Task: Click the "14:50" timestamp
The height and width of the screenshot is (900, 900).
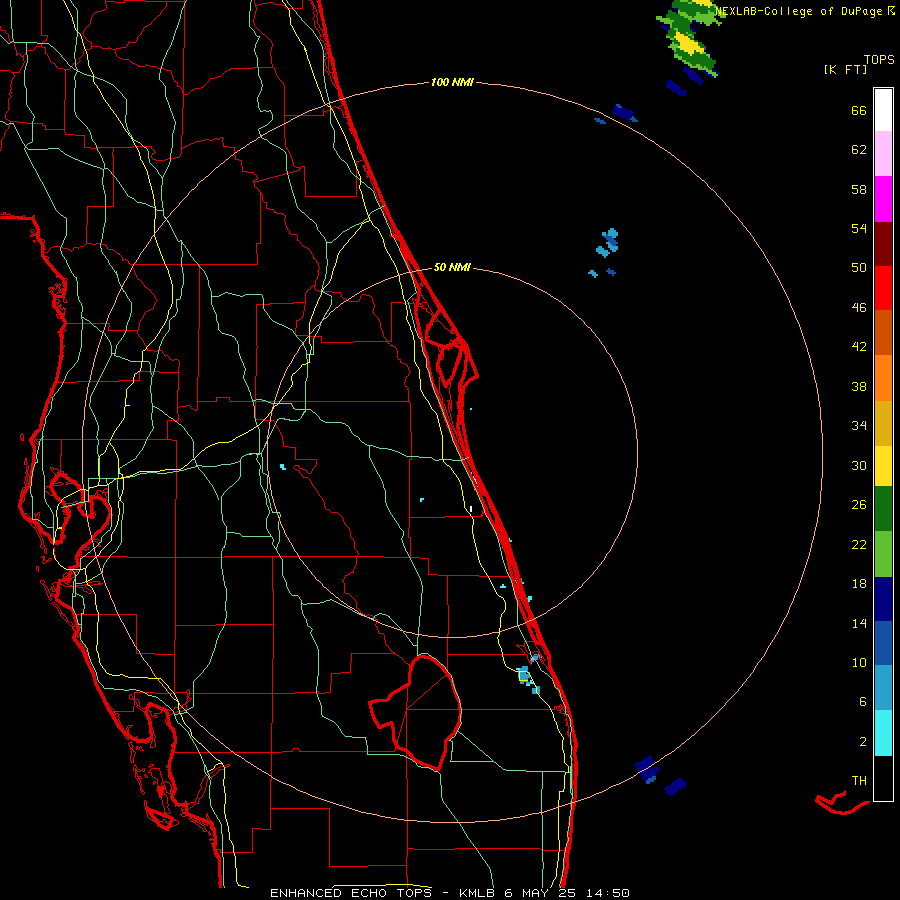Action: [608, 893]
